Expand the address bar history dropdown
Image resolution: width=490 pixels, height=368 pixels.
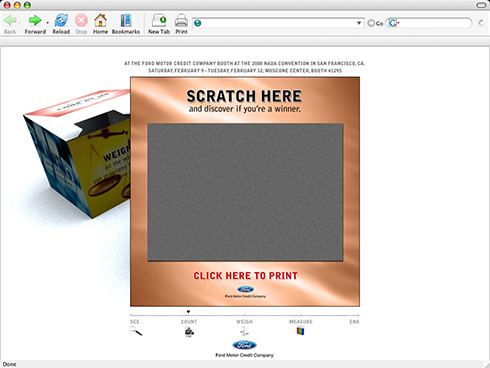359,23
